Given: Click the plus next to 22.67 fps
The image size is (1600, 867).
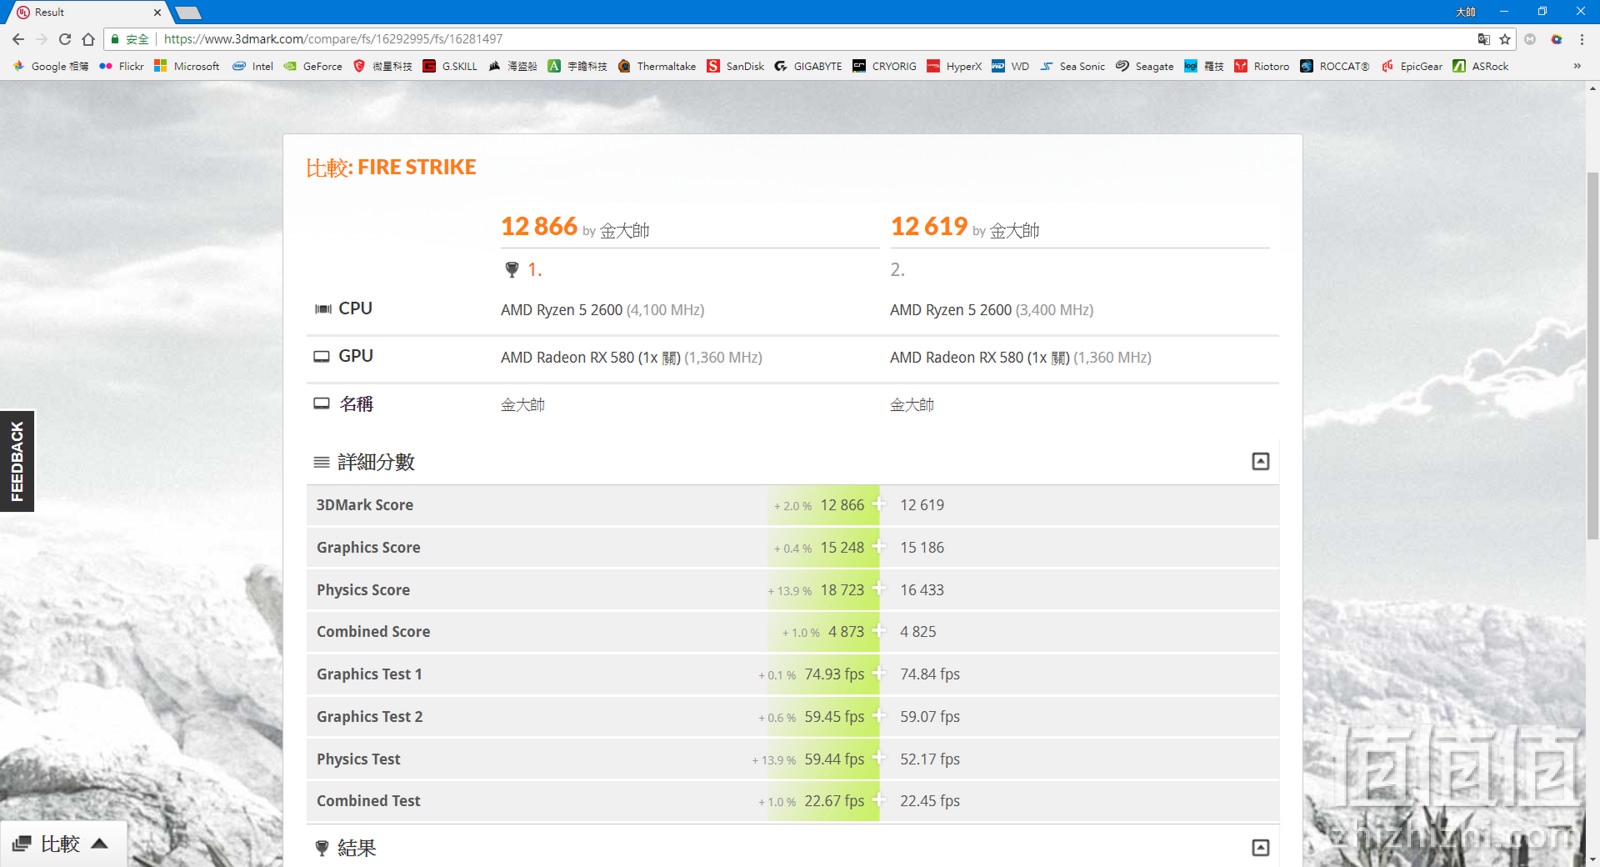Looking at the screenshot, I should 878,800.
